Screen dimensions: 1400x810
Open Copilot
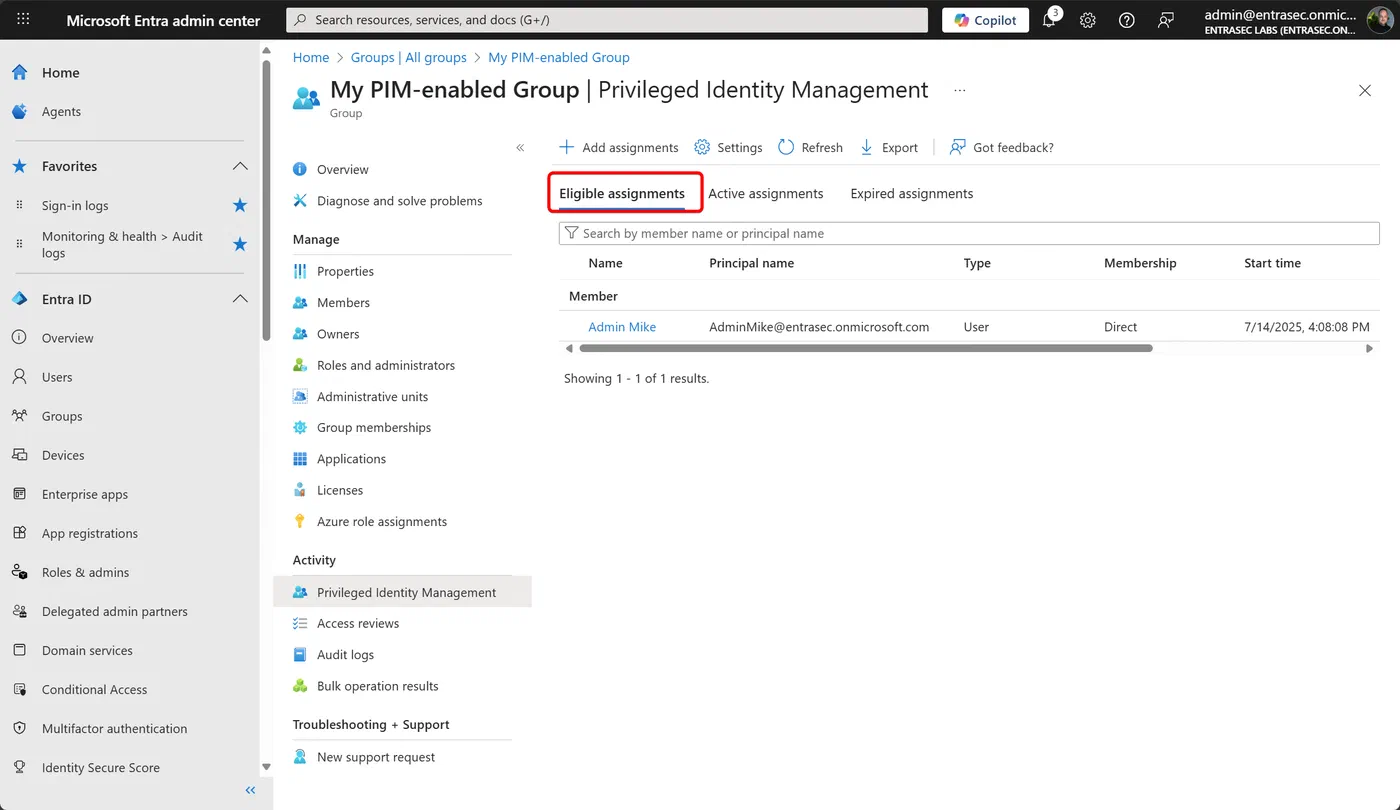coord(985,20)
